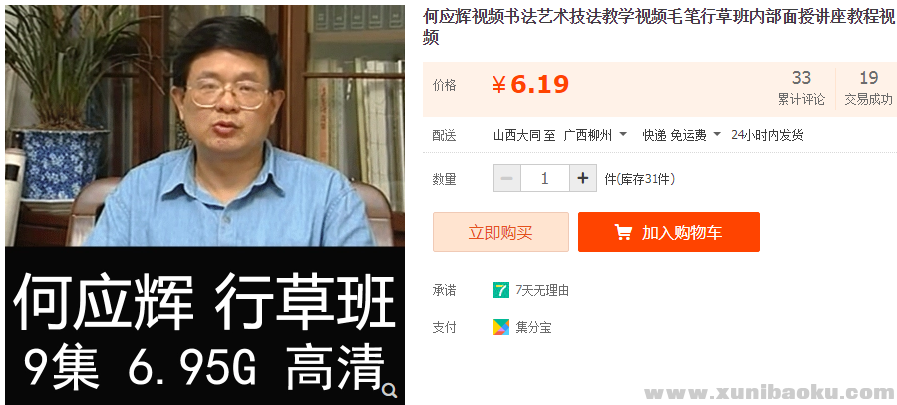Image resolution: width=897 pixels, height=405 pixels.
Task: Click the 7天无理由 promise text
Action: [542, 290]
